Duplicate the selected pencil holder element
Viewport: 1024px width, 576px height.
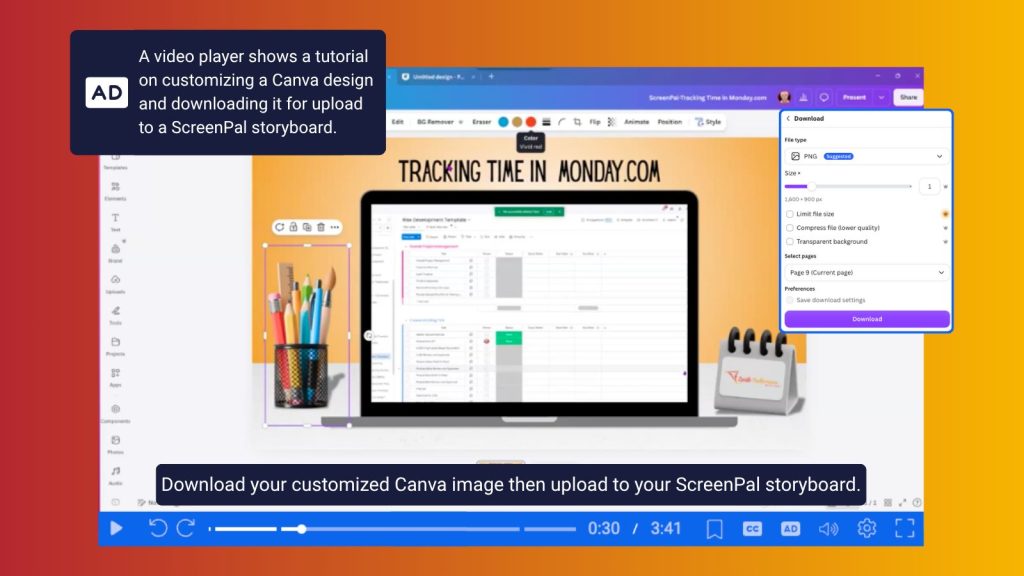[x=307, y=227]
